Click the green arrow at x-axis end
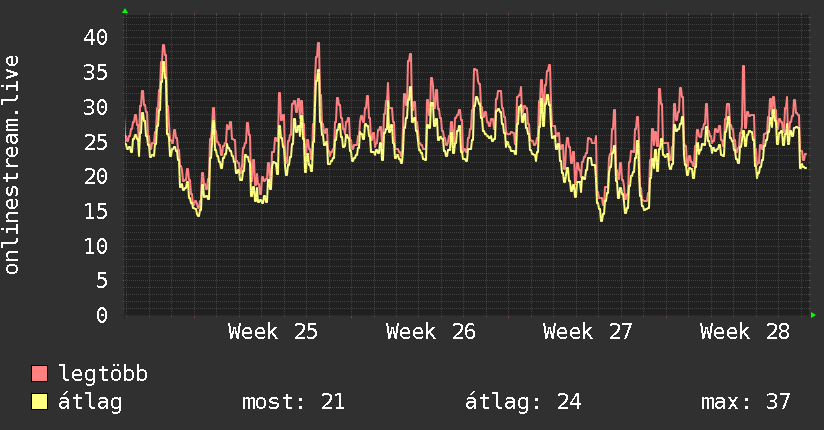 coord(813,315)
